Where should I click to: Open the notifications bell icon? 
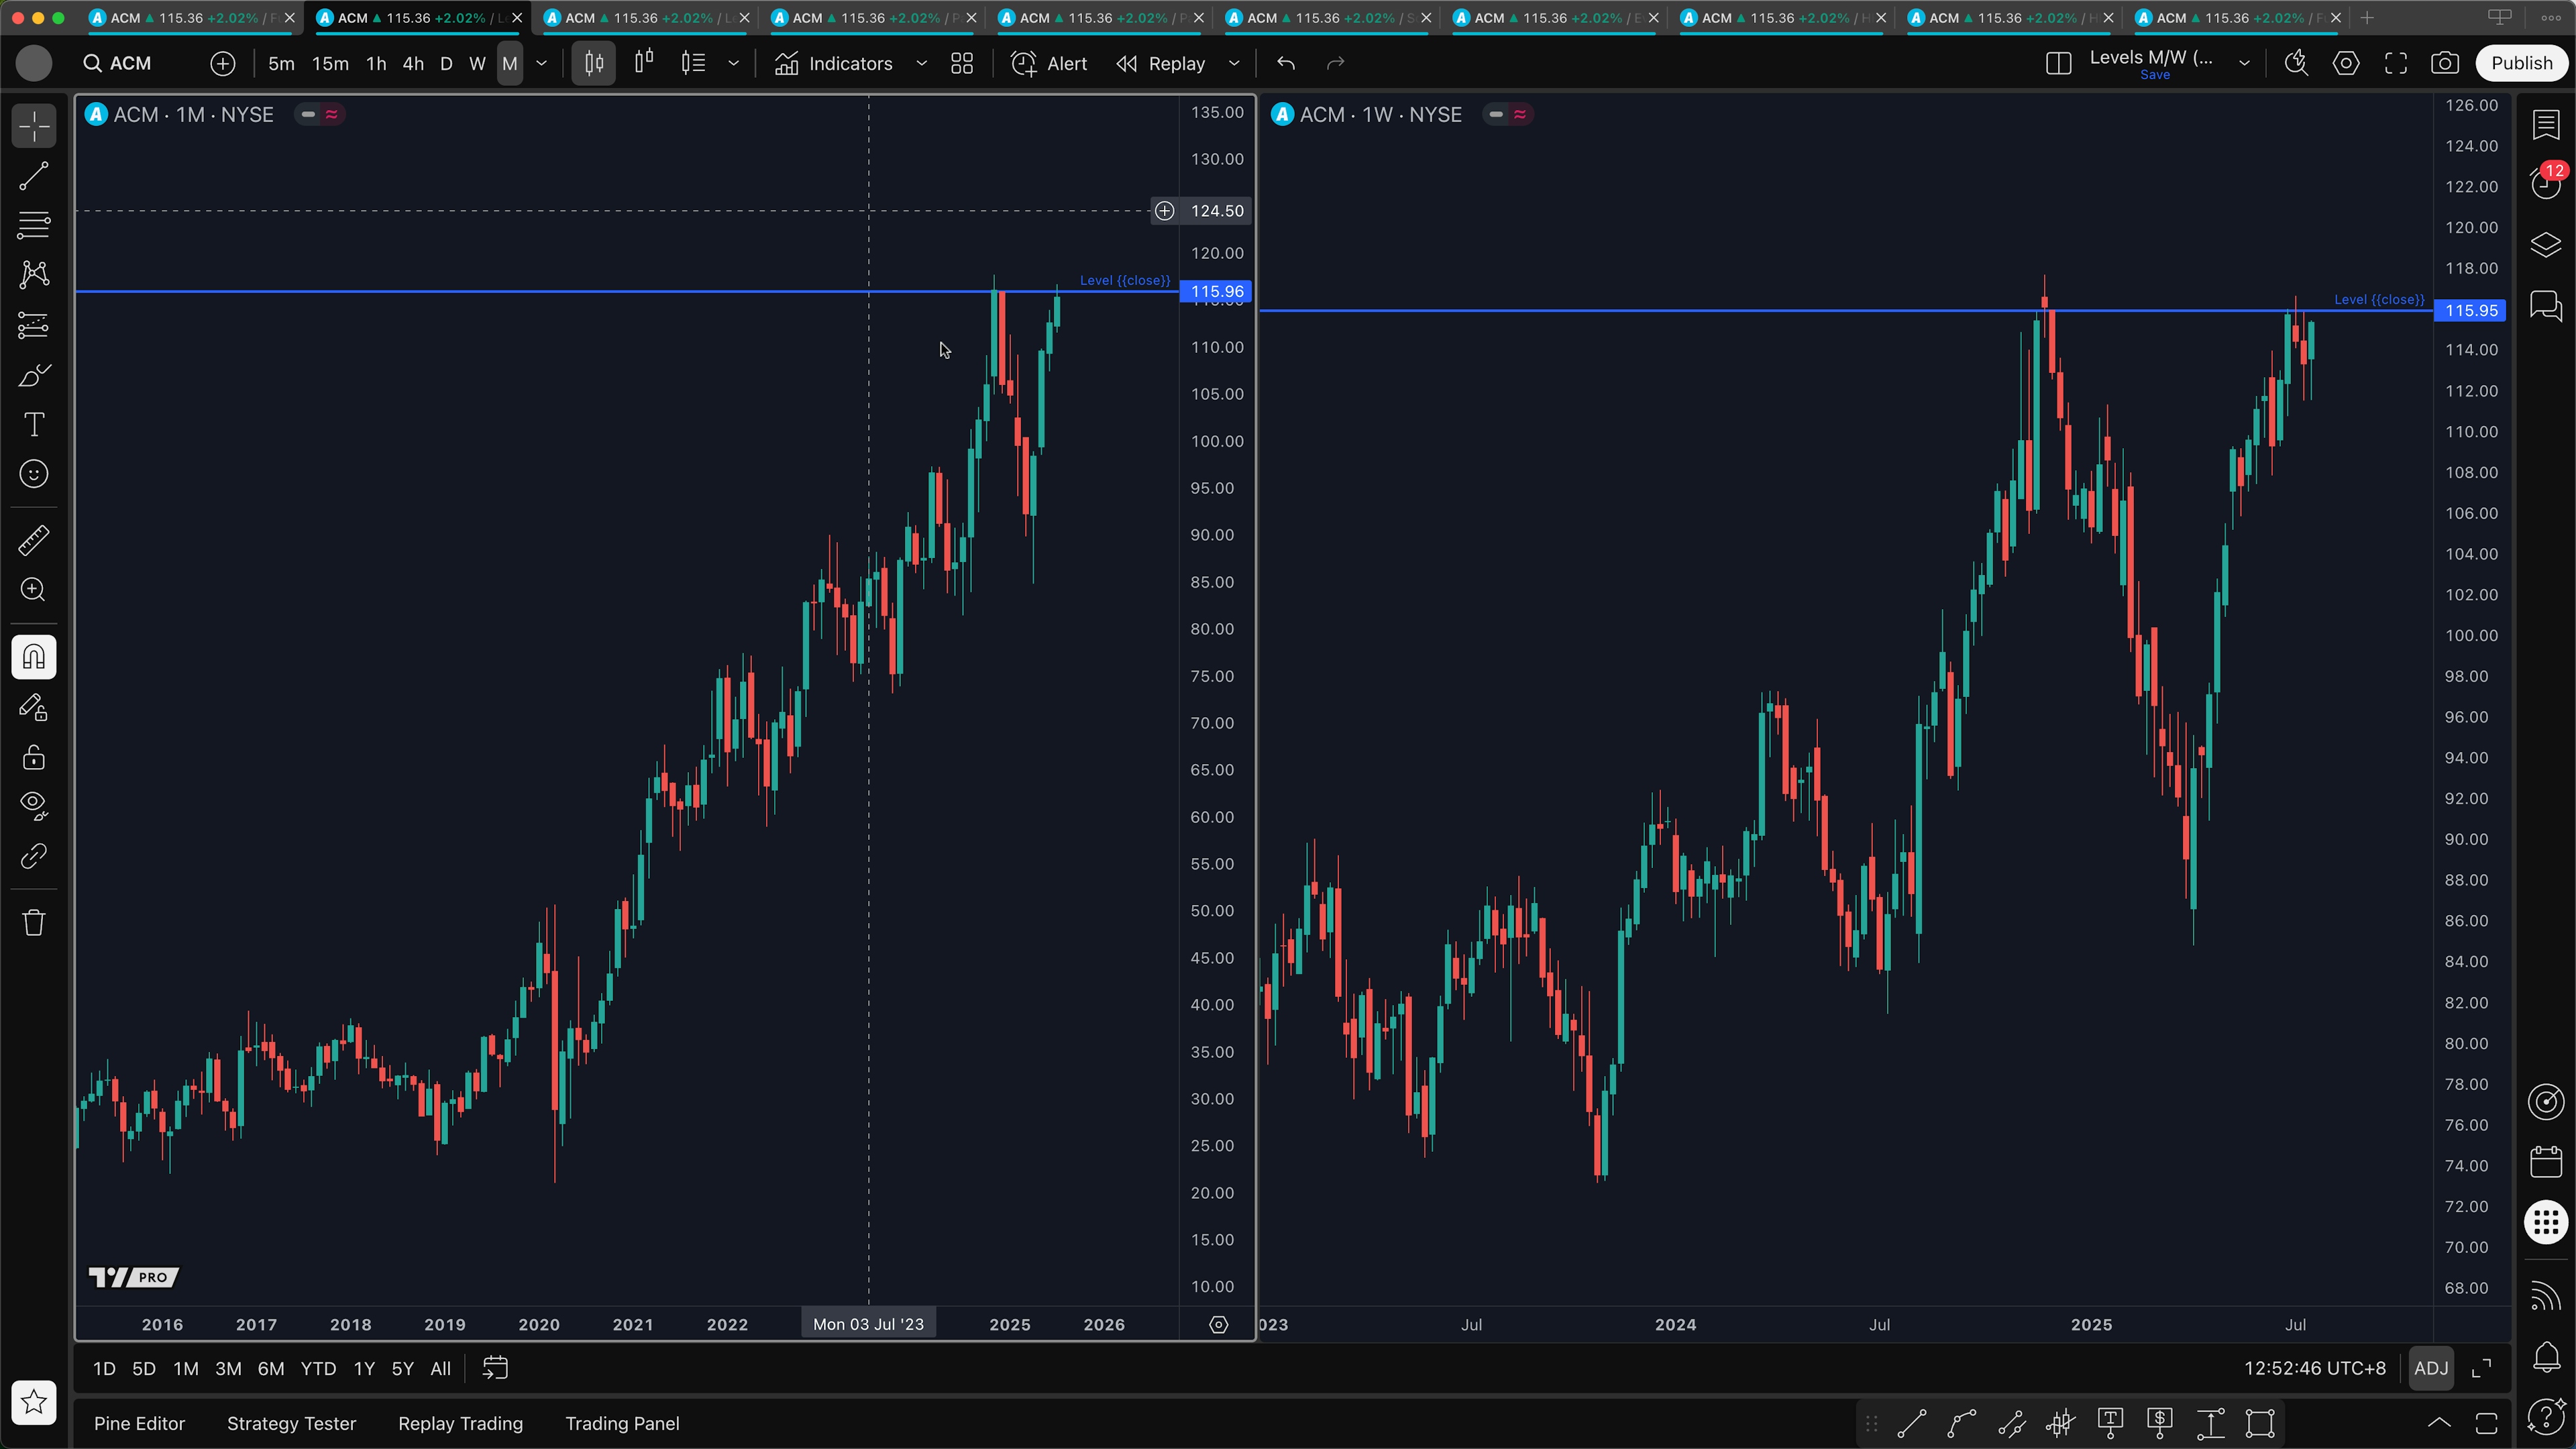click(2546, 1356)
